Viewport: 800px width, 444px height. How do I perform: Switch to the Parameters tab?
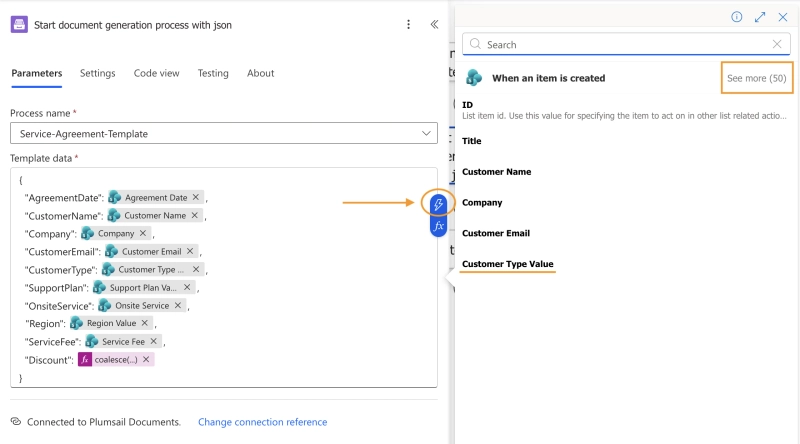37,73
